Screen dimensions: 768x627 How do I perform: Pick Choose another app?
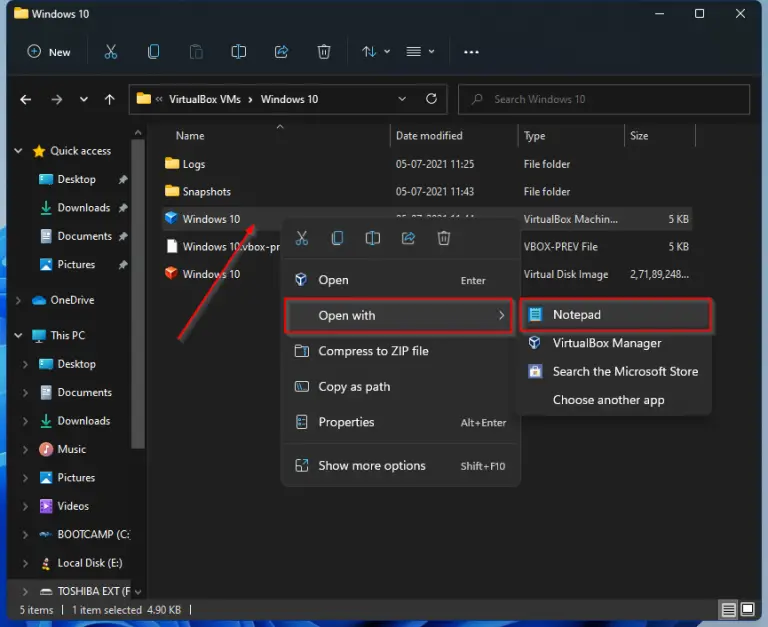(x=616, y=400)
